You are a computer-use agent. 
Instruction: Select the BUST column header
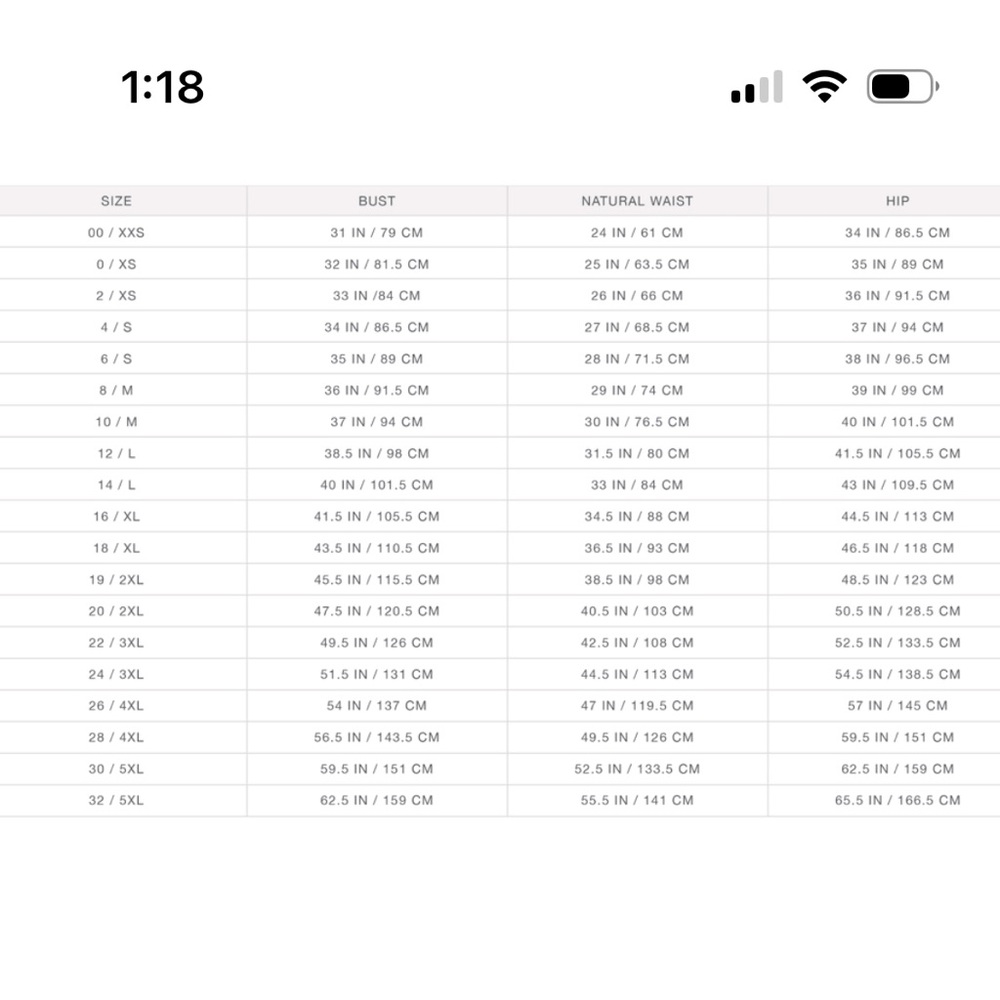point(377,201)
